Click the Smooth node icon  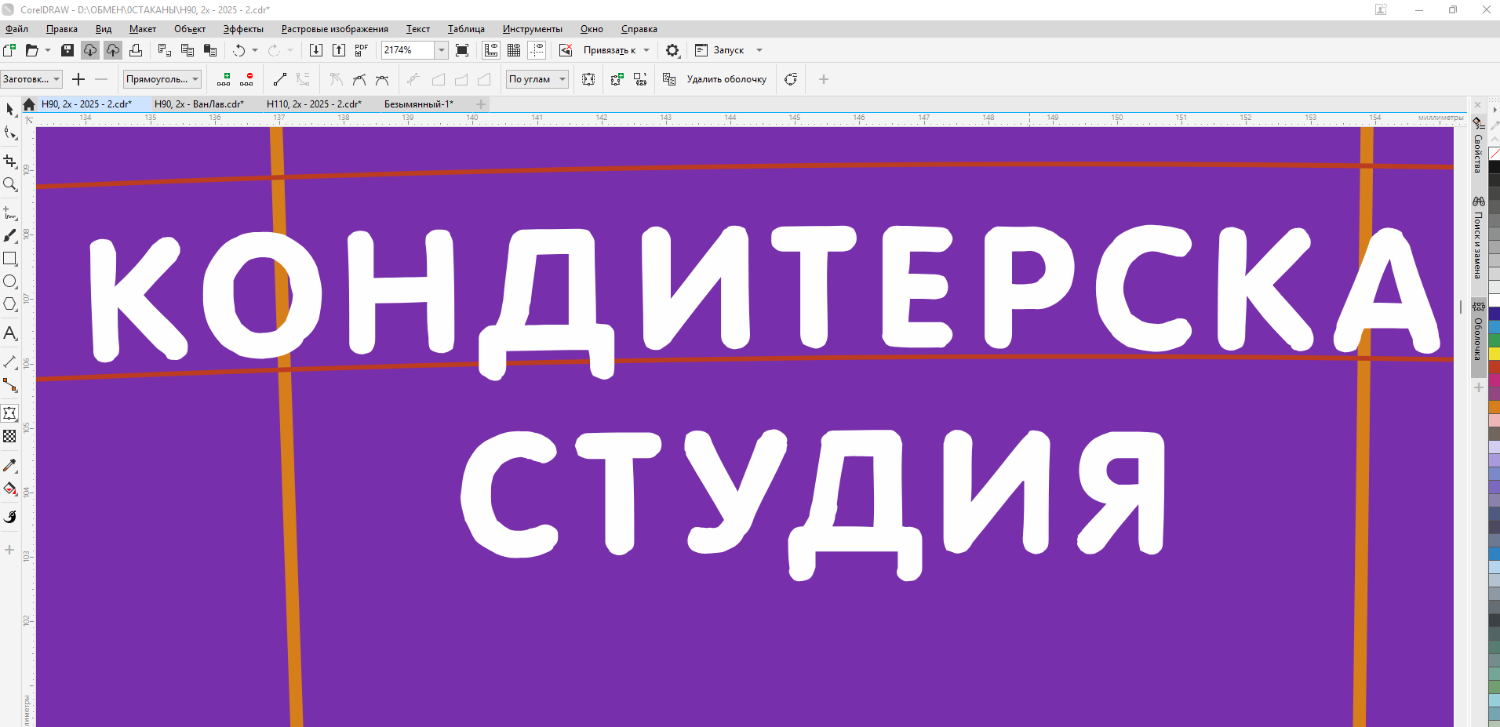(x=359, y=79)
